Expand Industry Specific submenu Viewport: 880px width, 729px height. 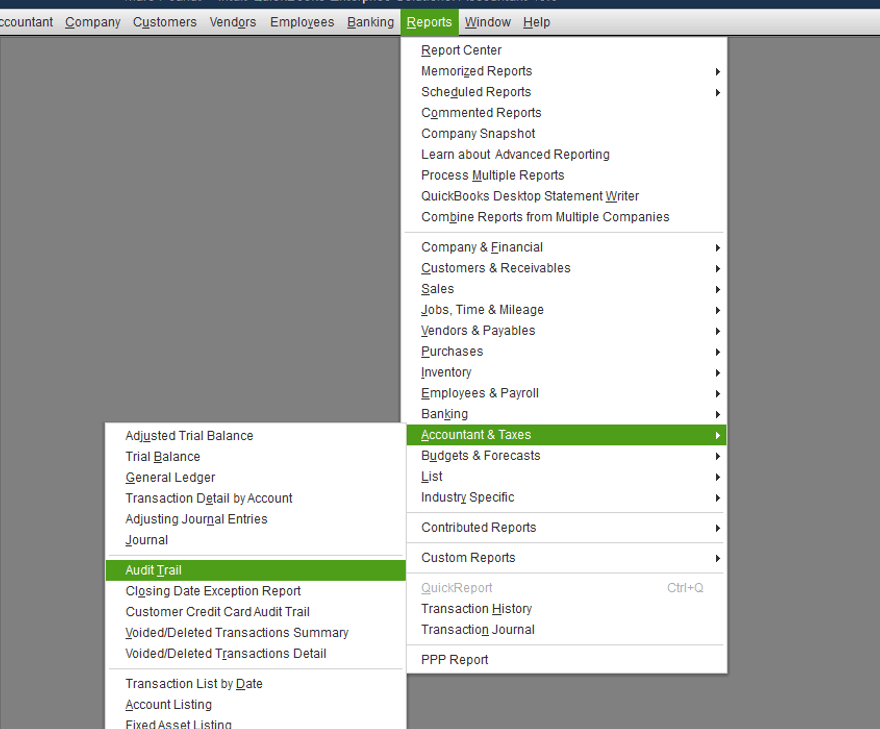pyautogui.click(x=566, y=497)
